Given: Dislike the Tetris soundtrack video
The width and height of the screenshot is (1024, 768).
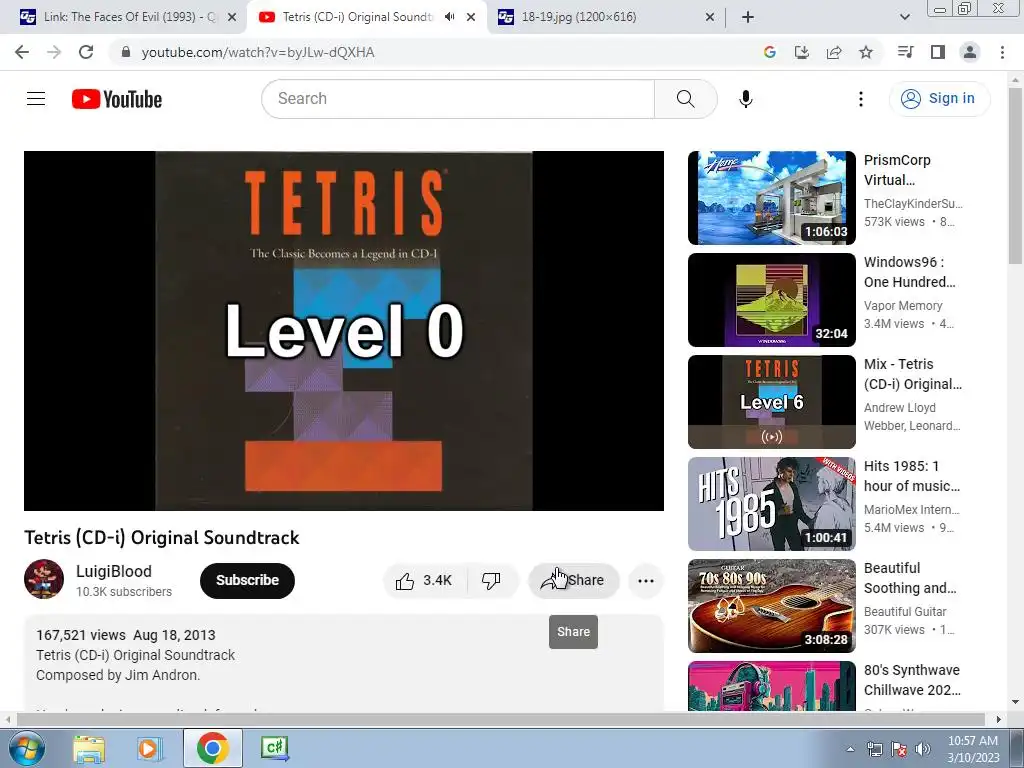Looking at the screenshot, I should 492,580.
